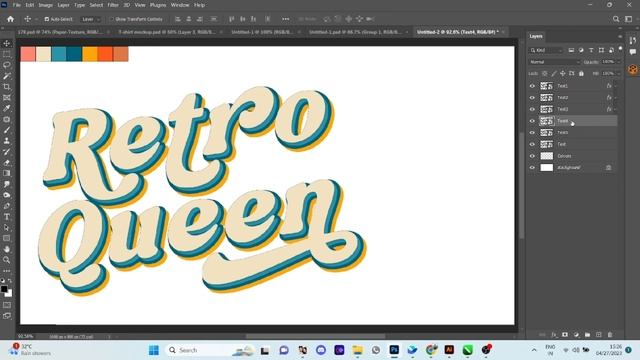Select the Move tool in toolbar
The image size is (640, 360).
click(7, 43)
